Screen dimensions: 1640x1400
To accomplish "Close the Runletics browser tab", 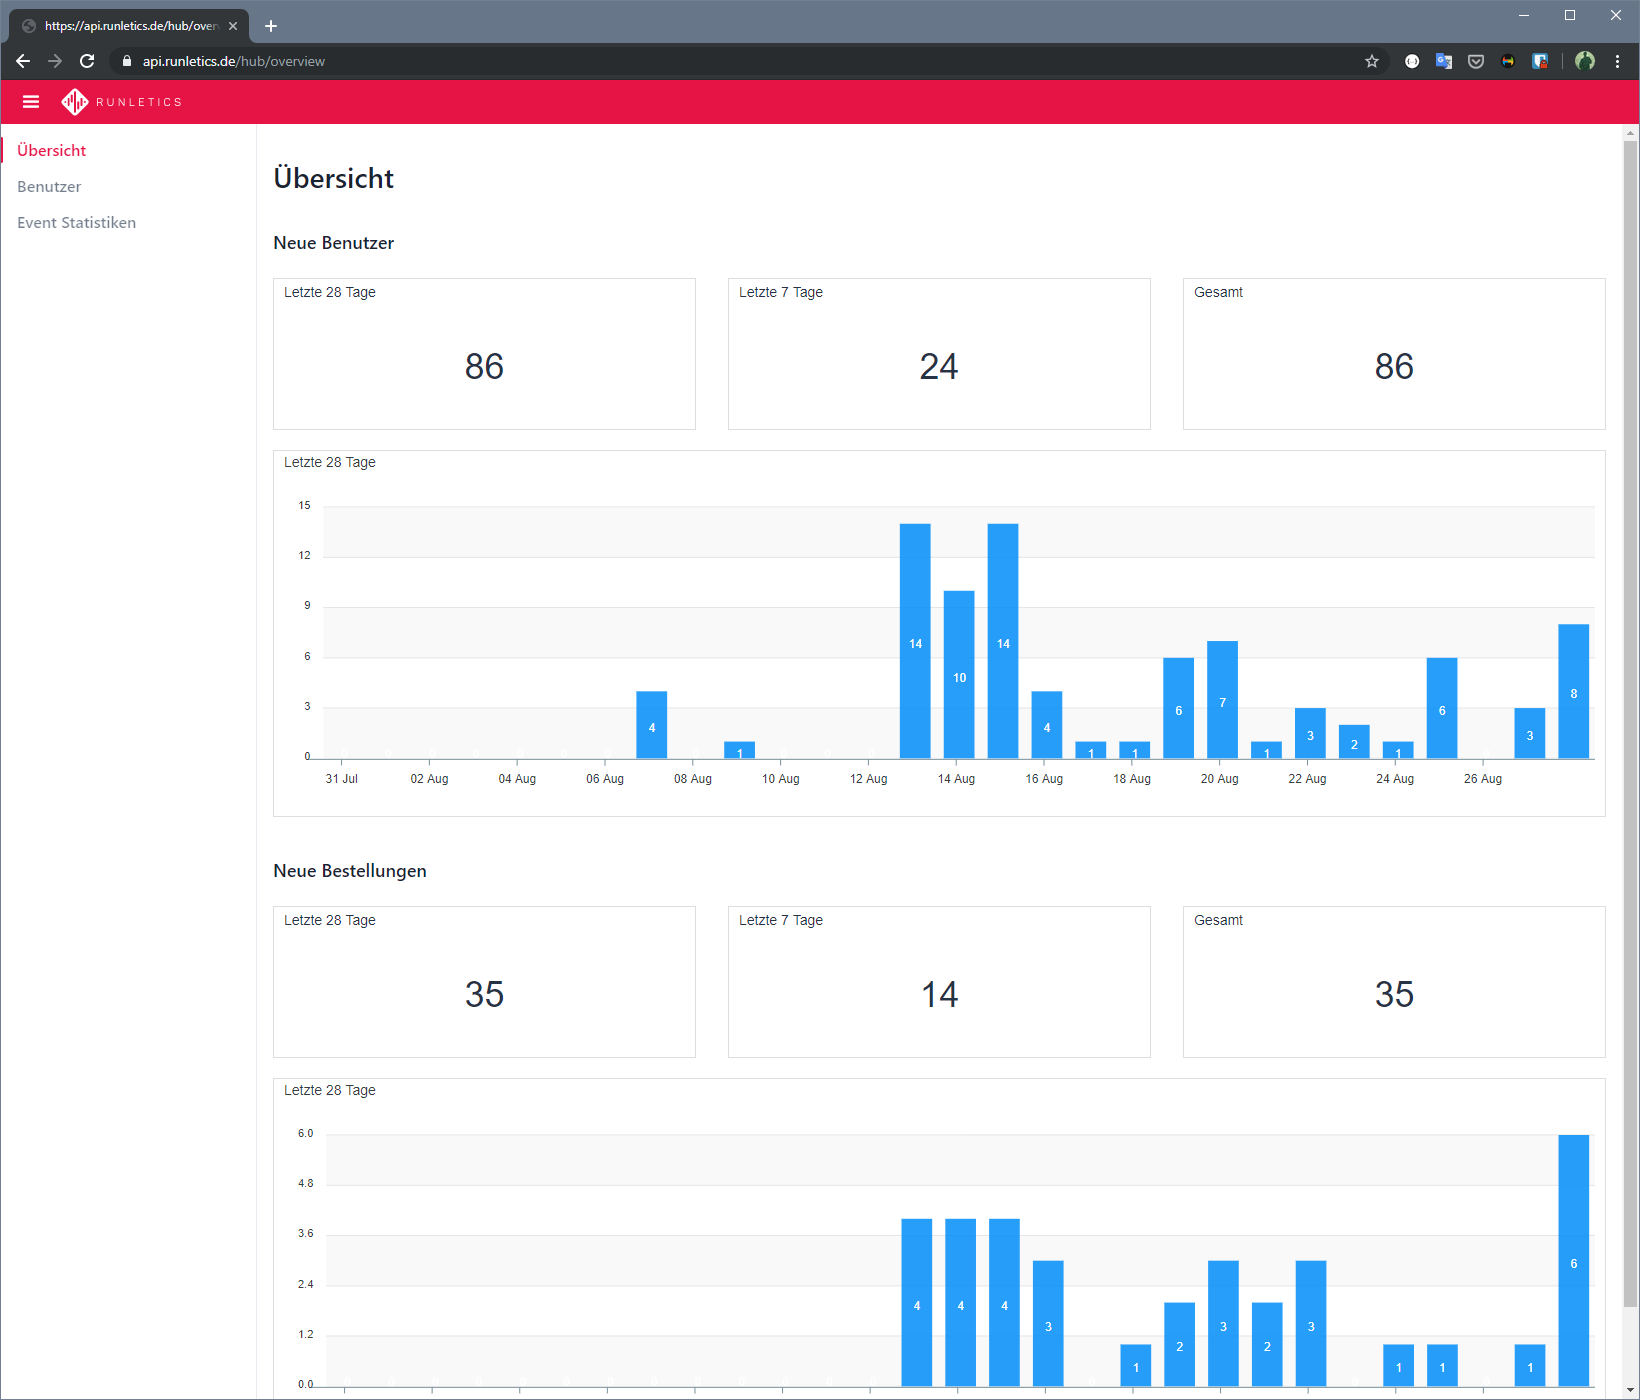I will pyautogui.click(x=233, y=26).
